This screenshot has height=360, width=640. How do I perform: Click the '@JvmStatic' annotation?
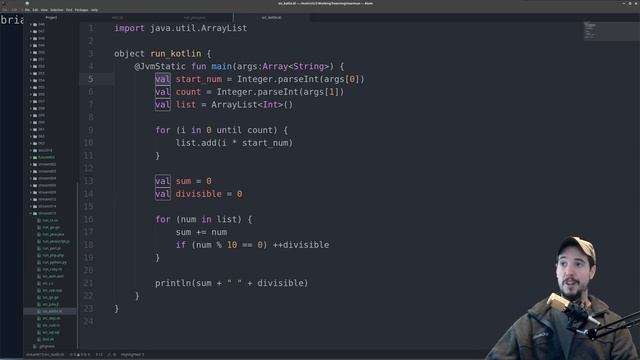[160, 66]
